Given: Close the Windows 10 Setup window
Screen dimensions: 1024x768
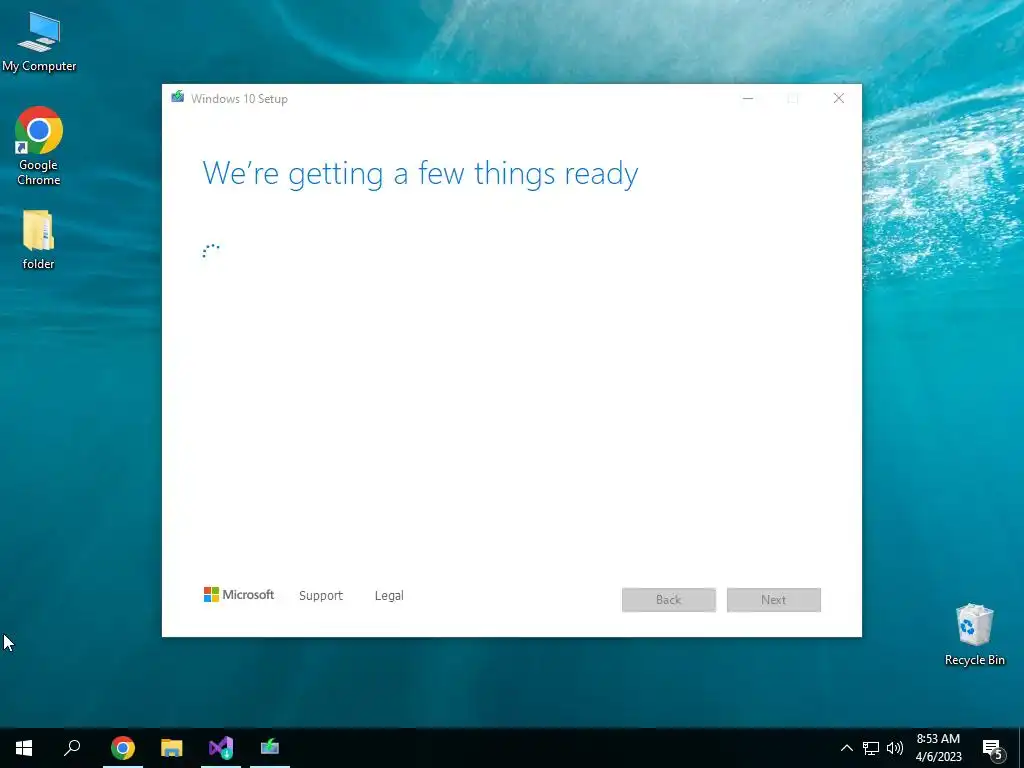Looking at the screenshot, I should tap(839, 99).
